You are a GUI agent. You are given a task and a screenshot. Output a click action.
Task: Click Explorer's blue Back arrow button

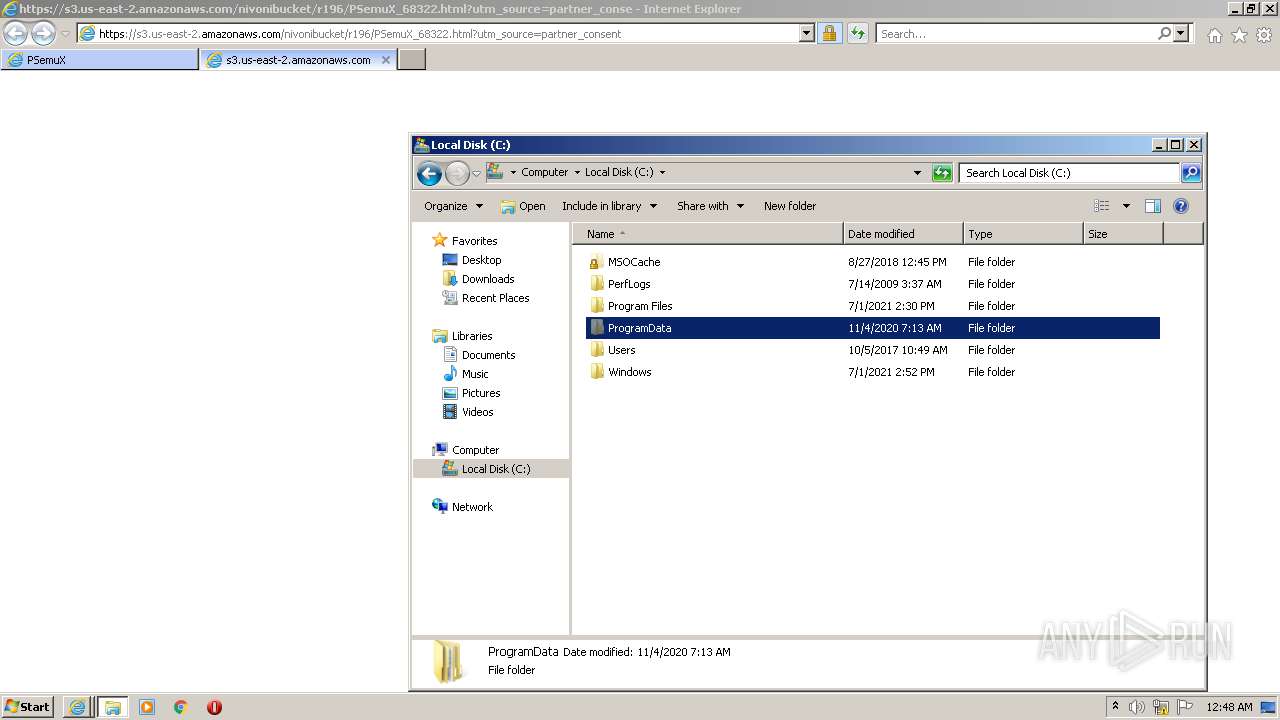coord(430,173)
